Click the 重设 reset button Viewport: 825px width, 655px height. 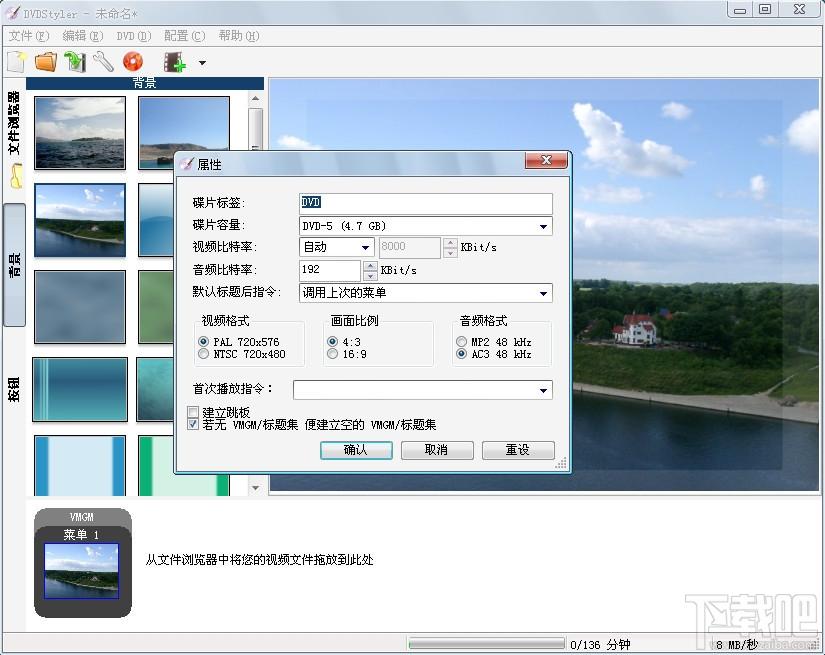(x=518, y=450)
